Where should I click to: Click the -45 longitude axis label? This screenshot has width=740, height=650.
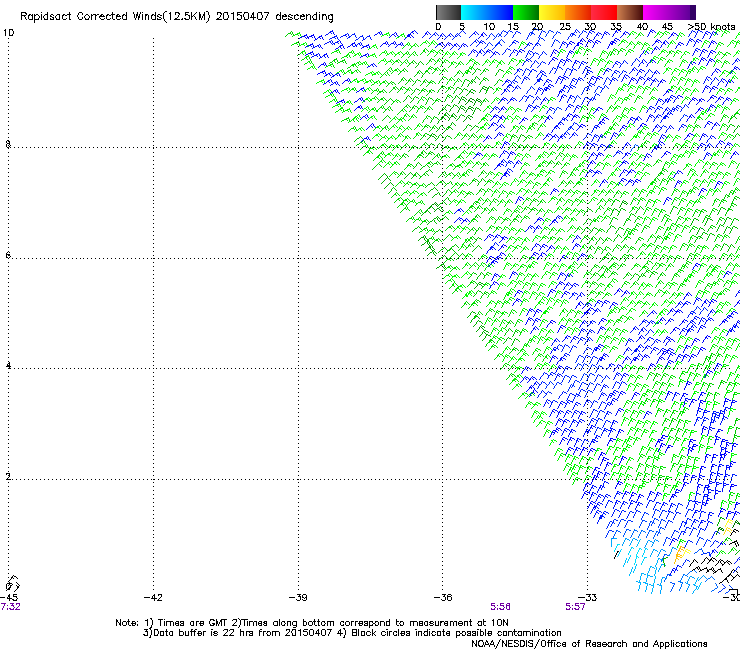point(9,598)
